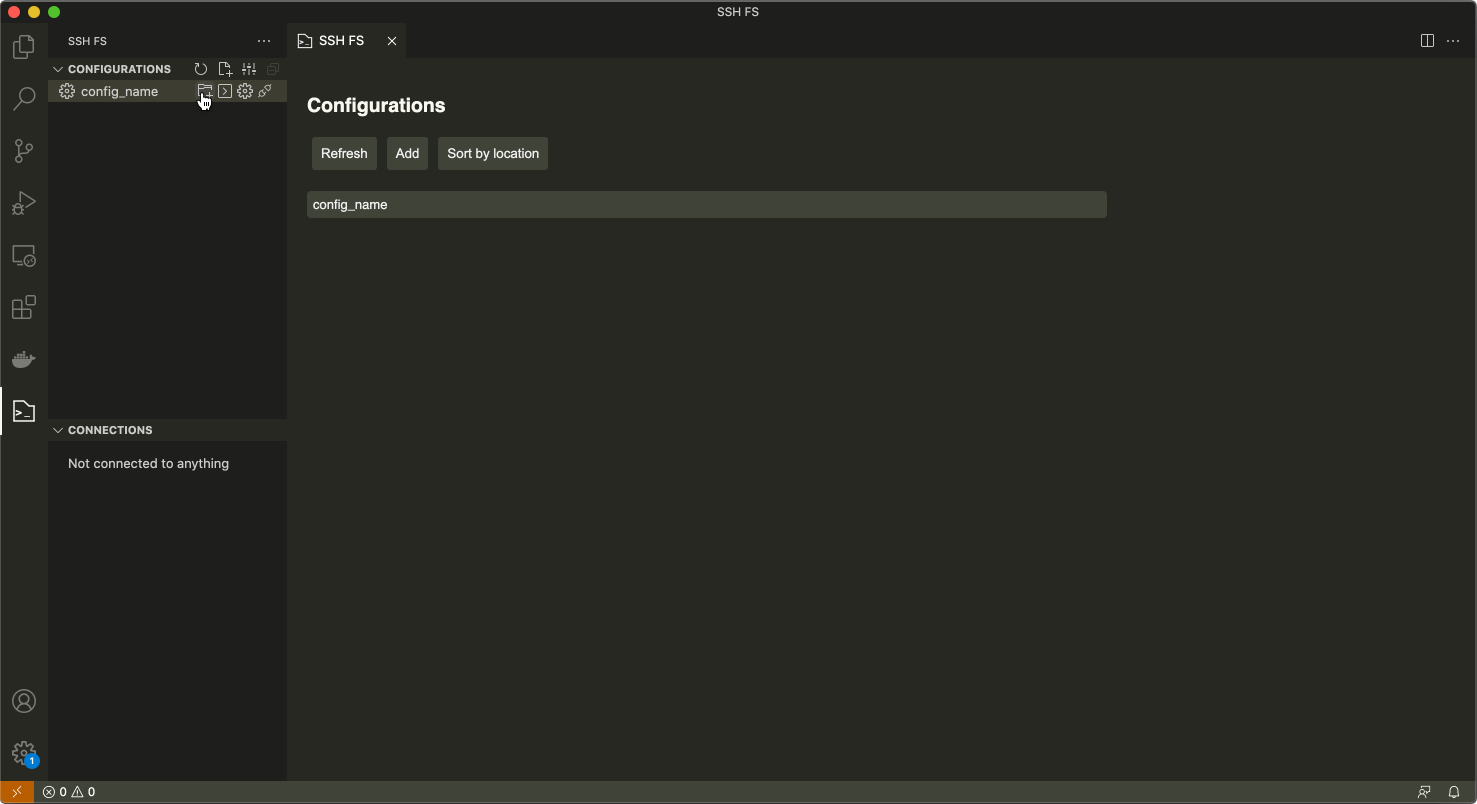Open the Remote Explorer view

point(24,256)
